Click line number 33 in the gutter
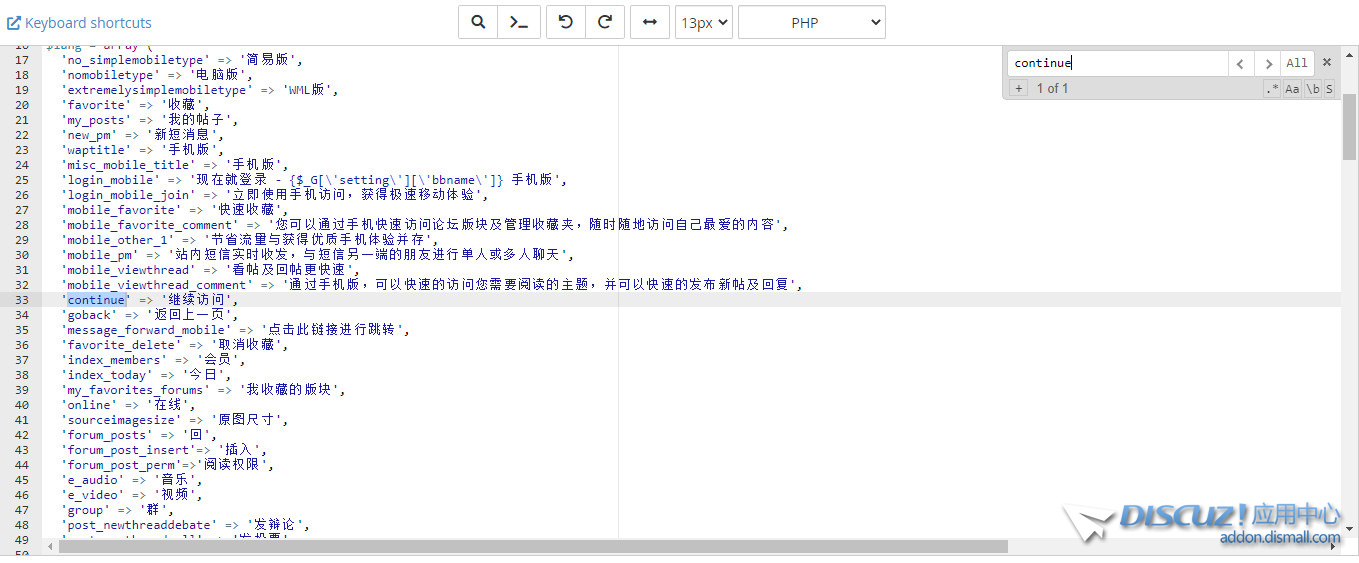 (21, 300)
